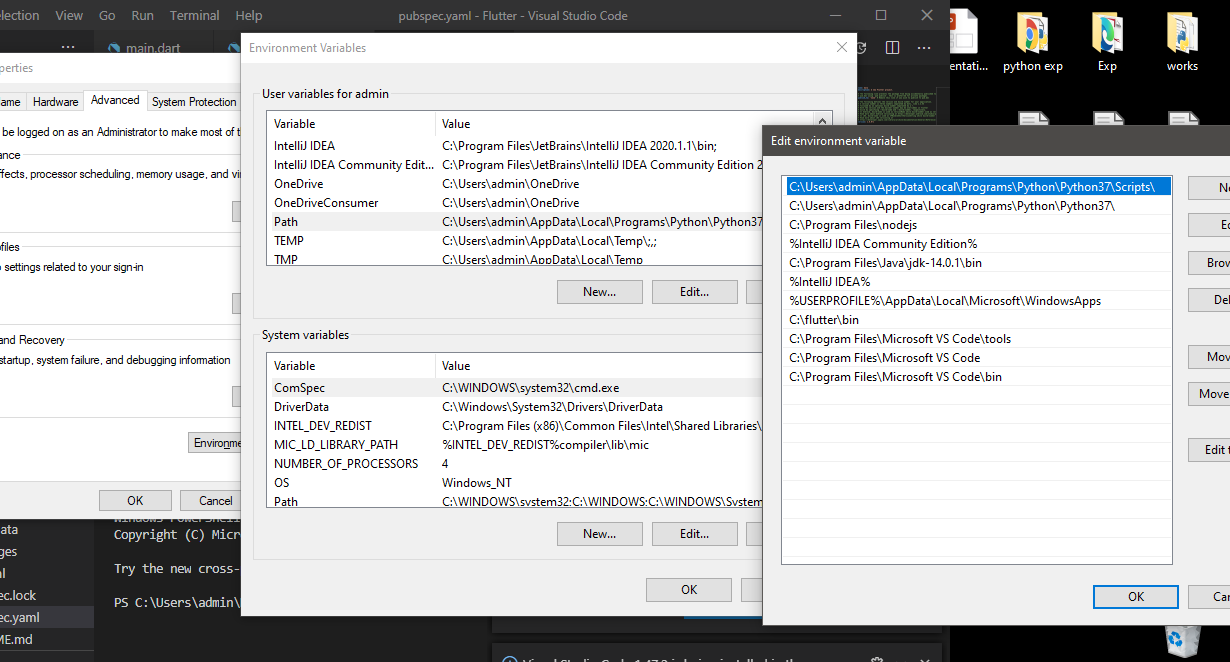Open the Terminal menu in VS Code
1230x662 pixels.
(194, 15)
